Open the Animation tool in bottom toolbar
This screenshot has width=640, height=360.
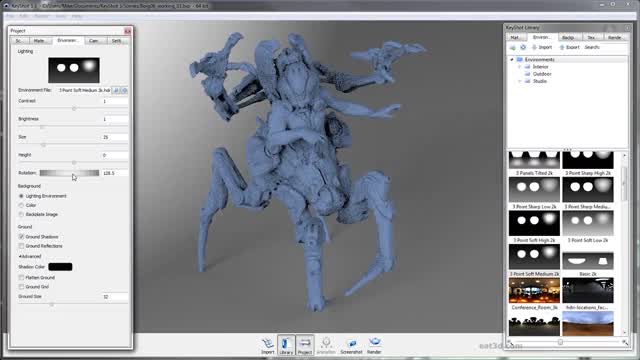click(x=326, y=345)
